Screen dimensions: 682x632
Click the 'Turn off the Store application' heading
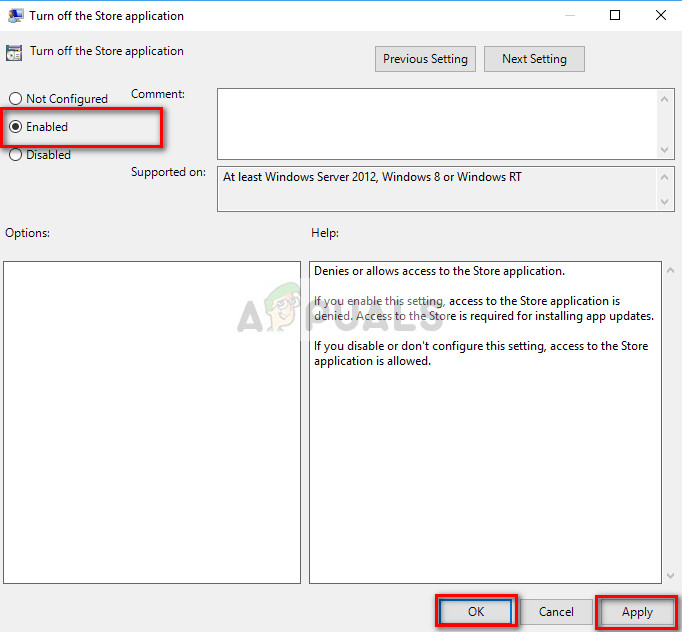107,51
